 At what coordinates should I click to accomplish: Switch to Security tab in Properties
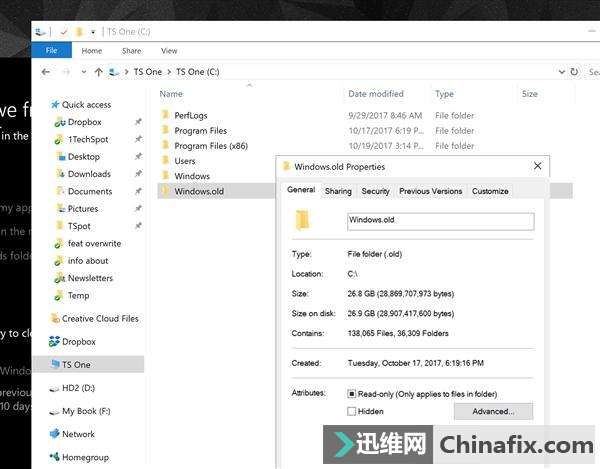tap(375, 191)
